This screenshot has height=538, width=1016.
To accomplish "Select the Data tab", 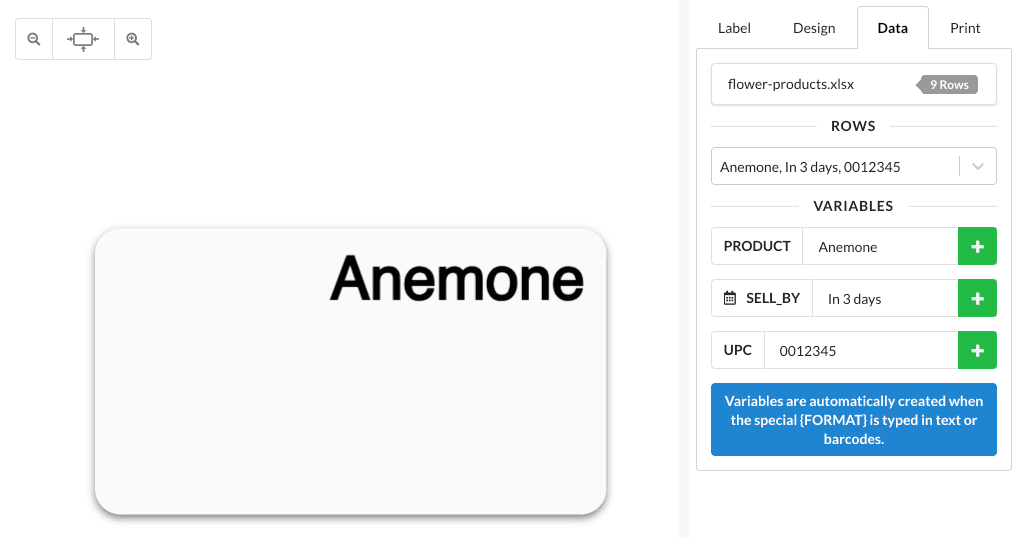I will point(892,28).
